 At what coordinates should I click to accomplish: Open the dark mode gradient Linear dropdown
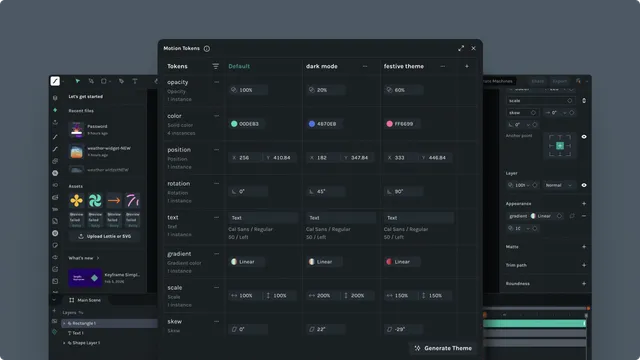324,262
